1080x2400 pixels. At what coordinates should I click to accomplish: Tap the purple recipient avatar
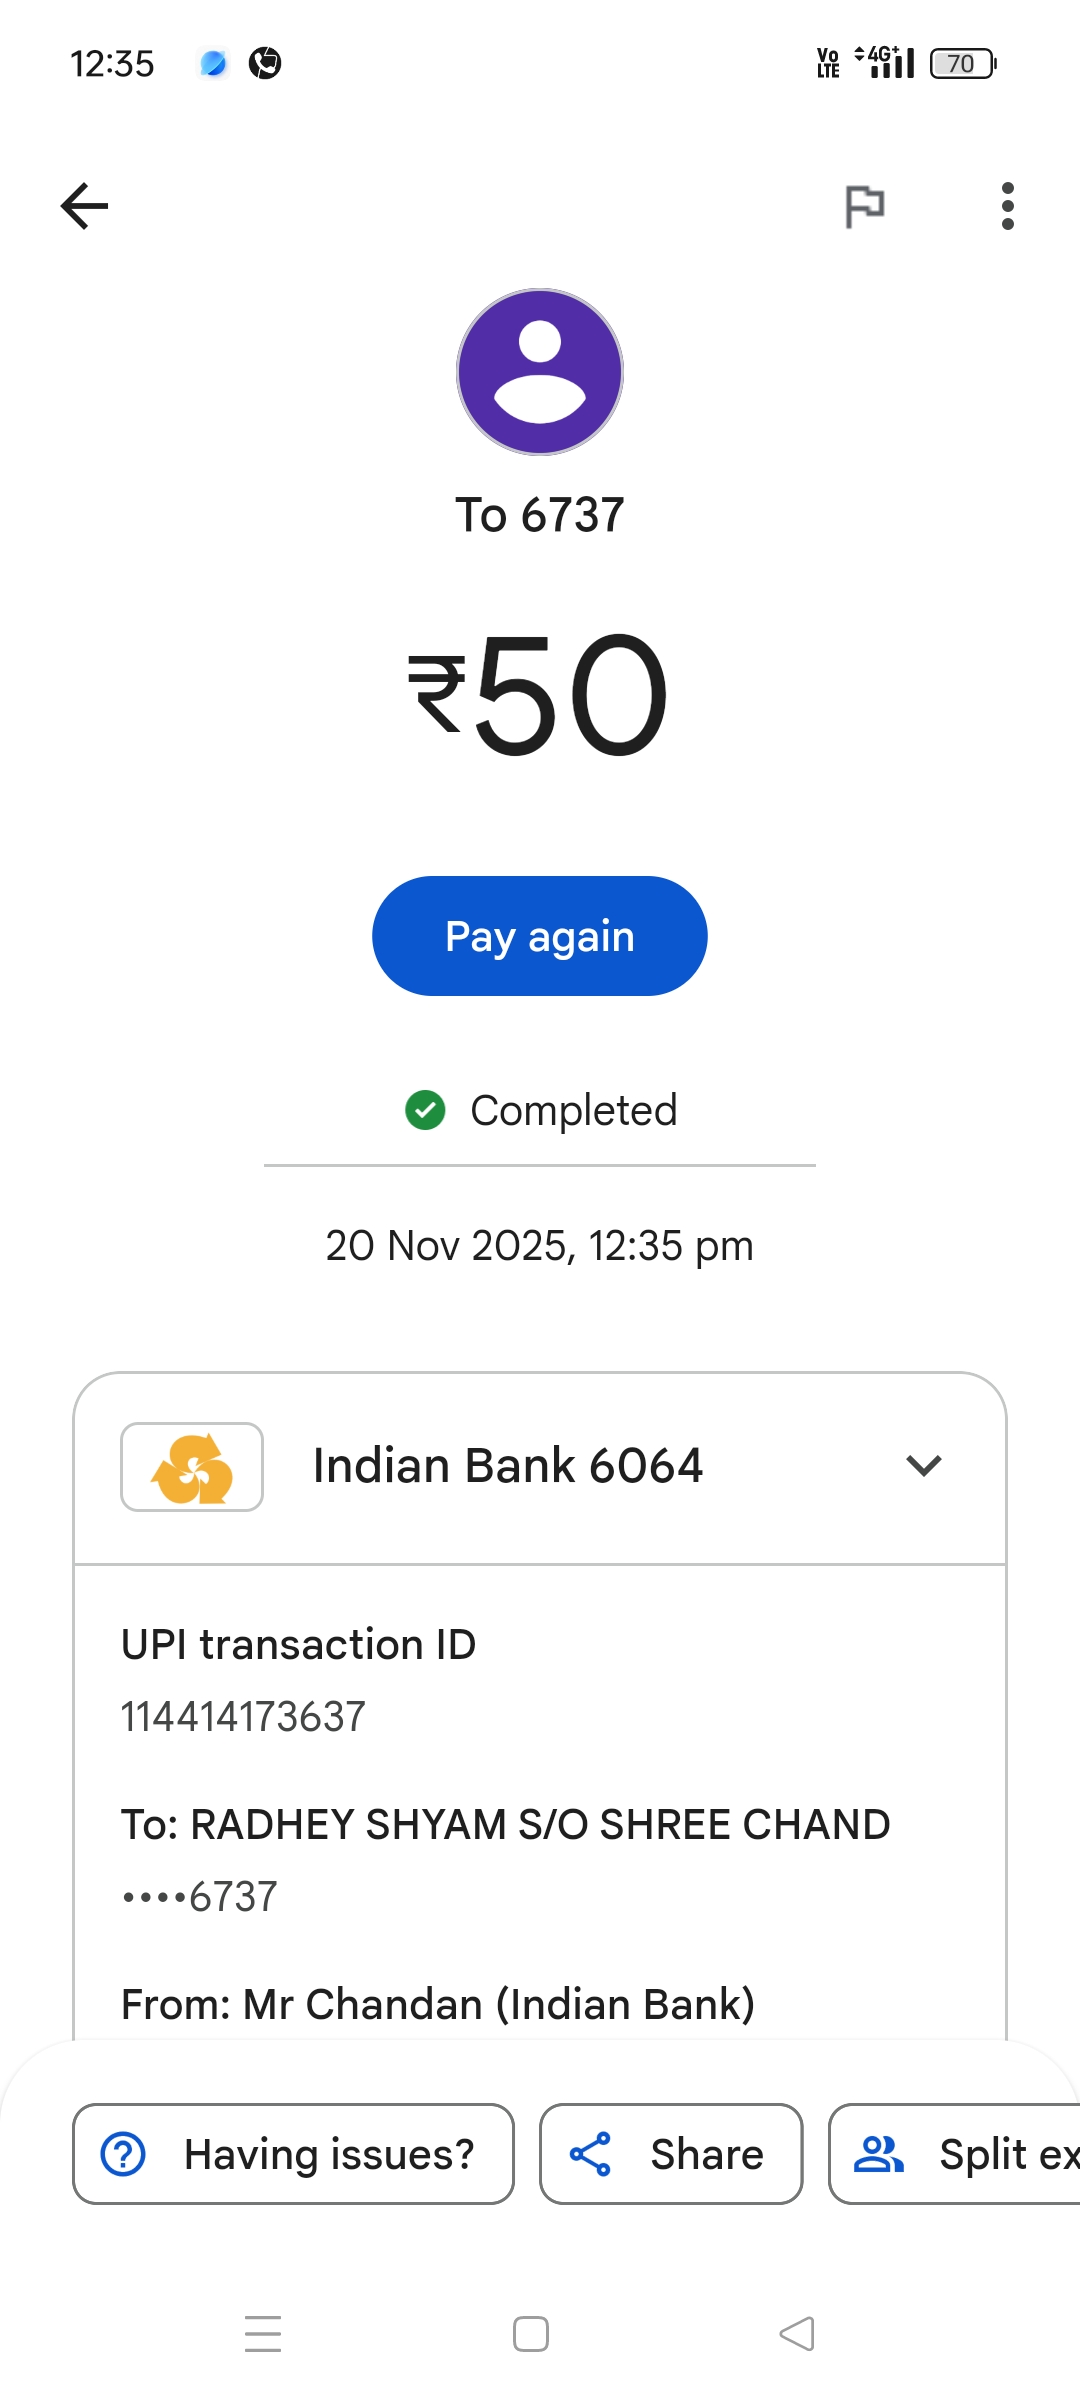pyautogui.click(x=540, y=372)
